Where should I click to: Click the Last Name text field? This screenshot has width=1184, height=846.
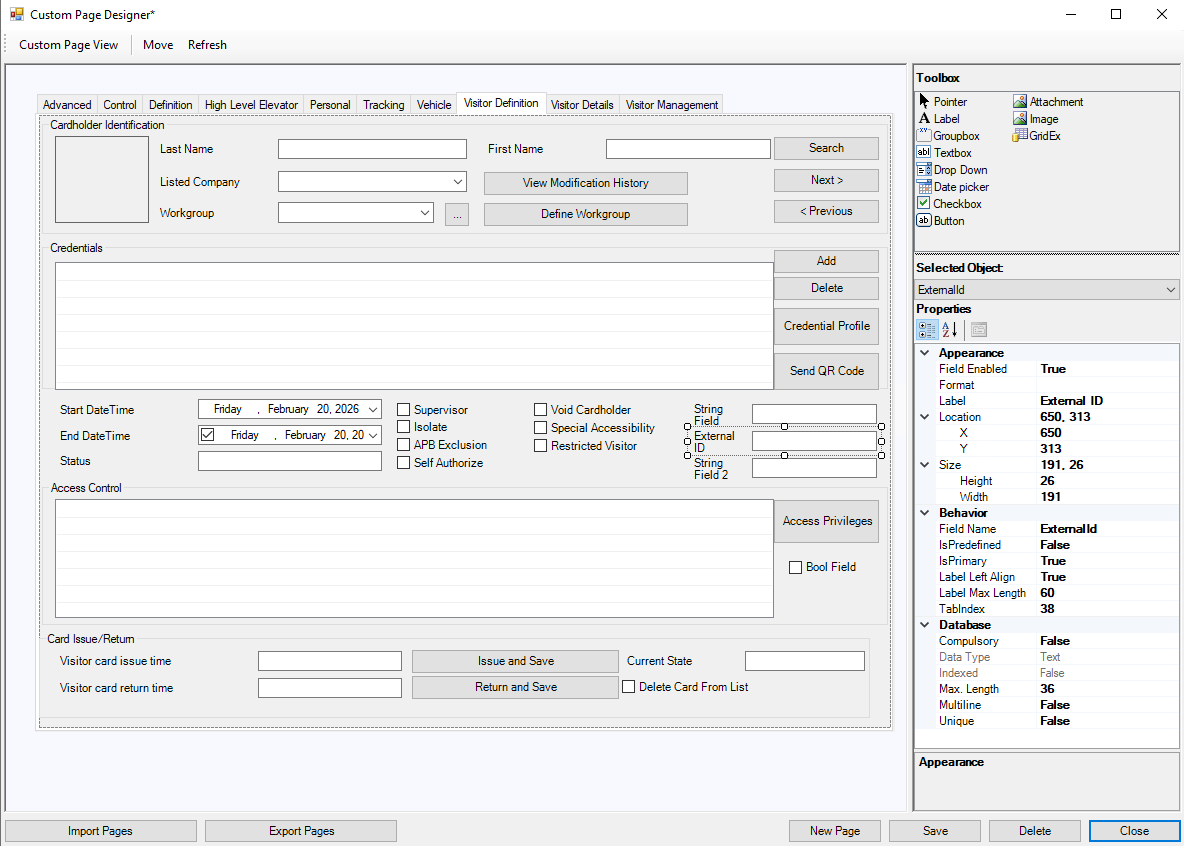(372, 149)
